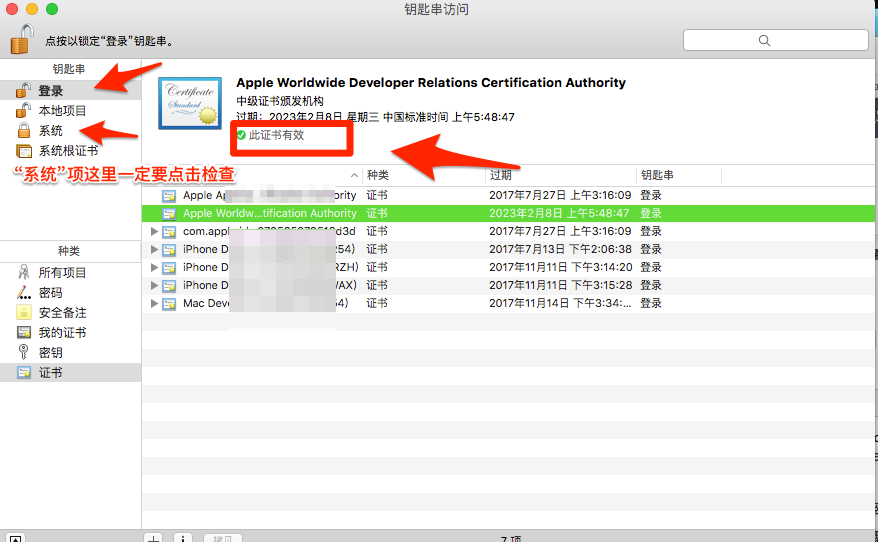Click the date 2017年7月13日 下午2:06:38
Image resolution: width=878 pixels, height=542 pixels.
point(560,249)
